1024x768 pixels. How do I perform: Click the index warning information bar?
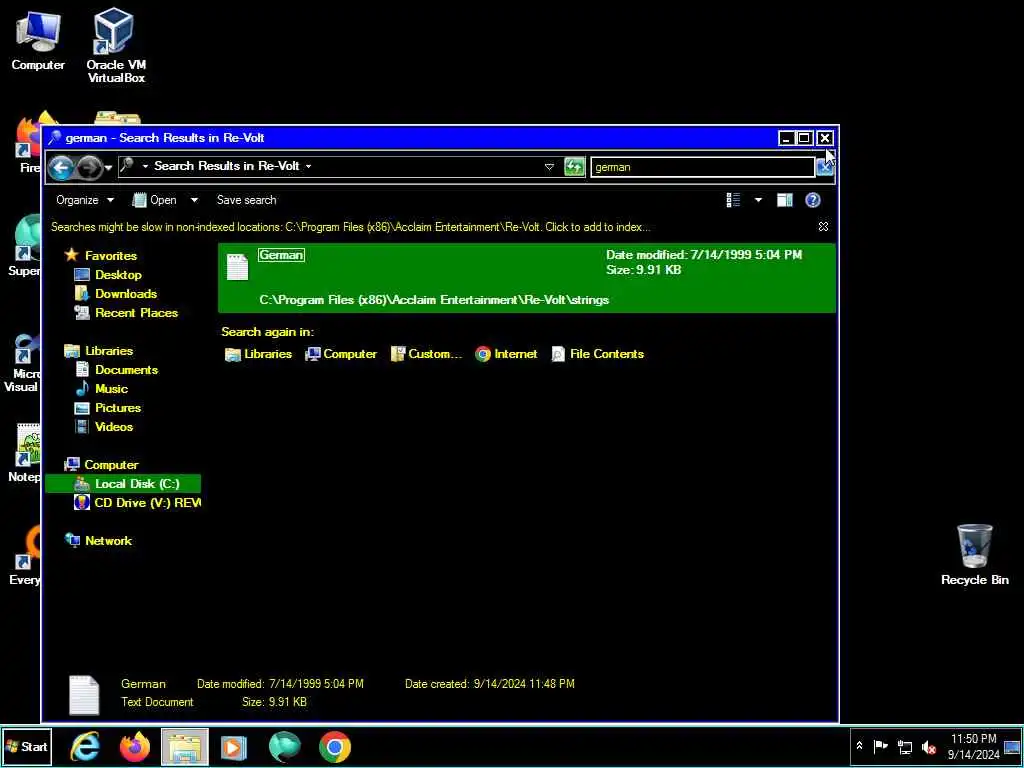[x=351, y=227]
